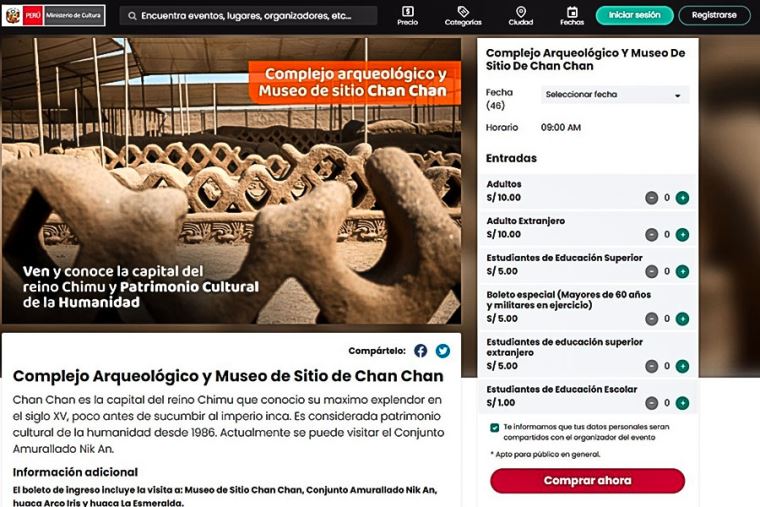Click the Iniciar sesión button
The width and height of the screenshot is (760, 507).
[x=634, y=16]
